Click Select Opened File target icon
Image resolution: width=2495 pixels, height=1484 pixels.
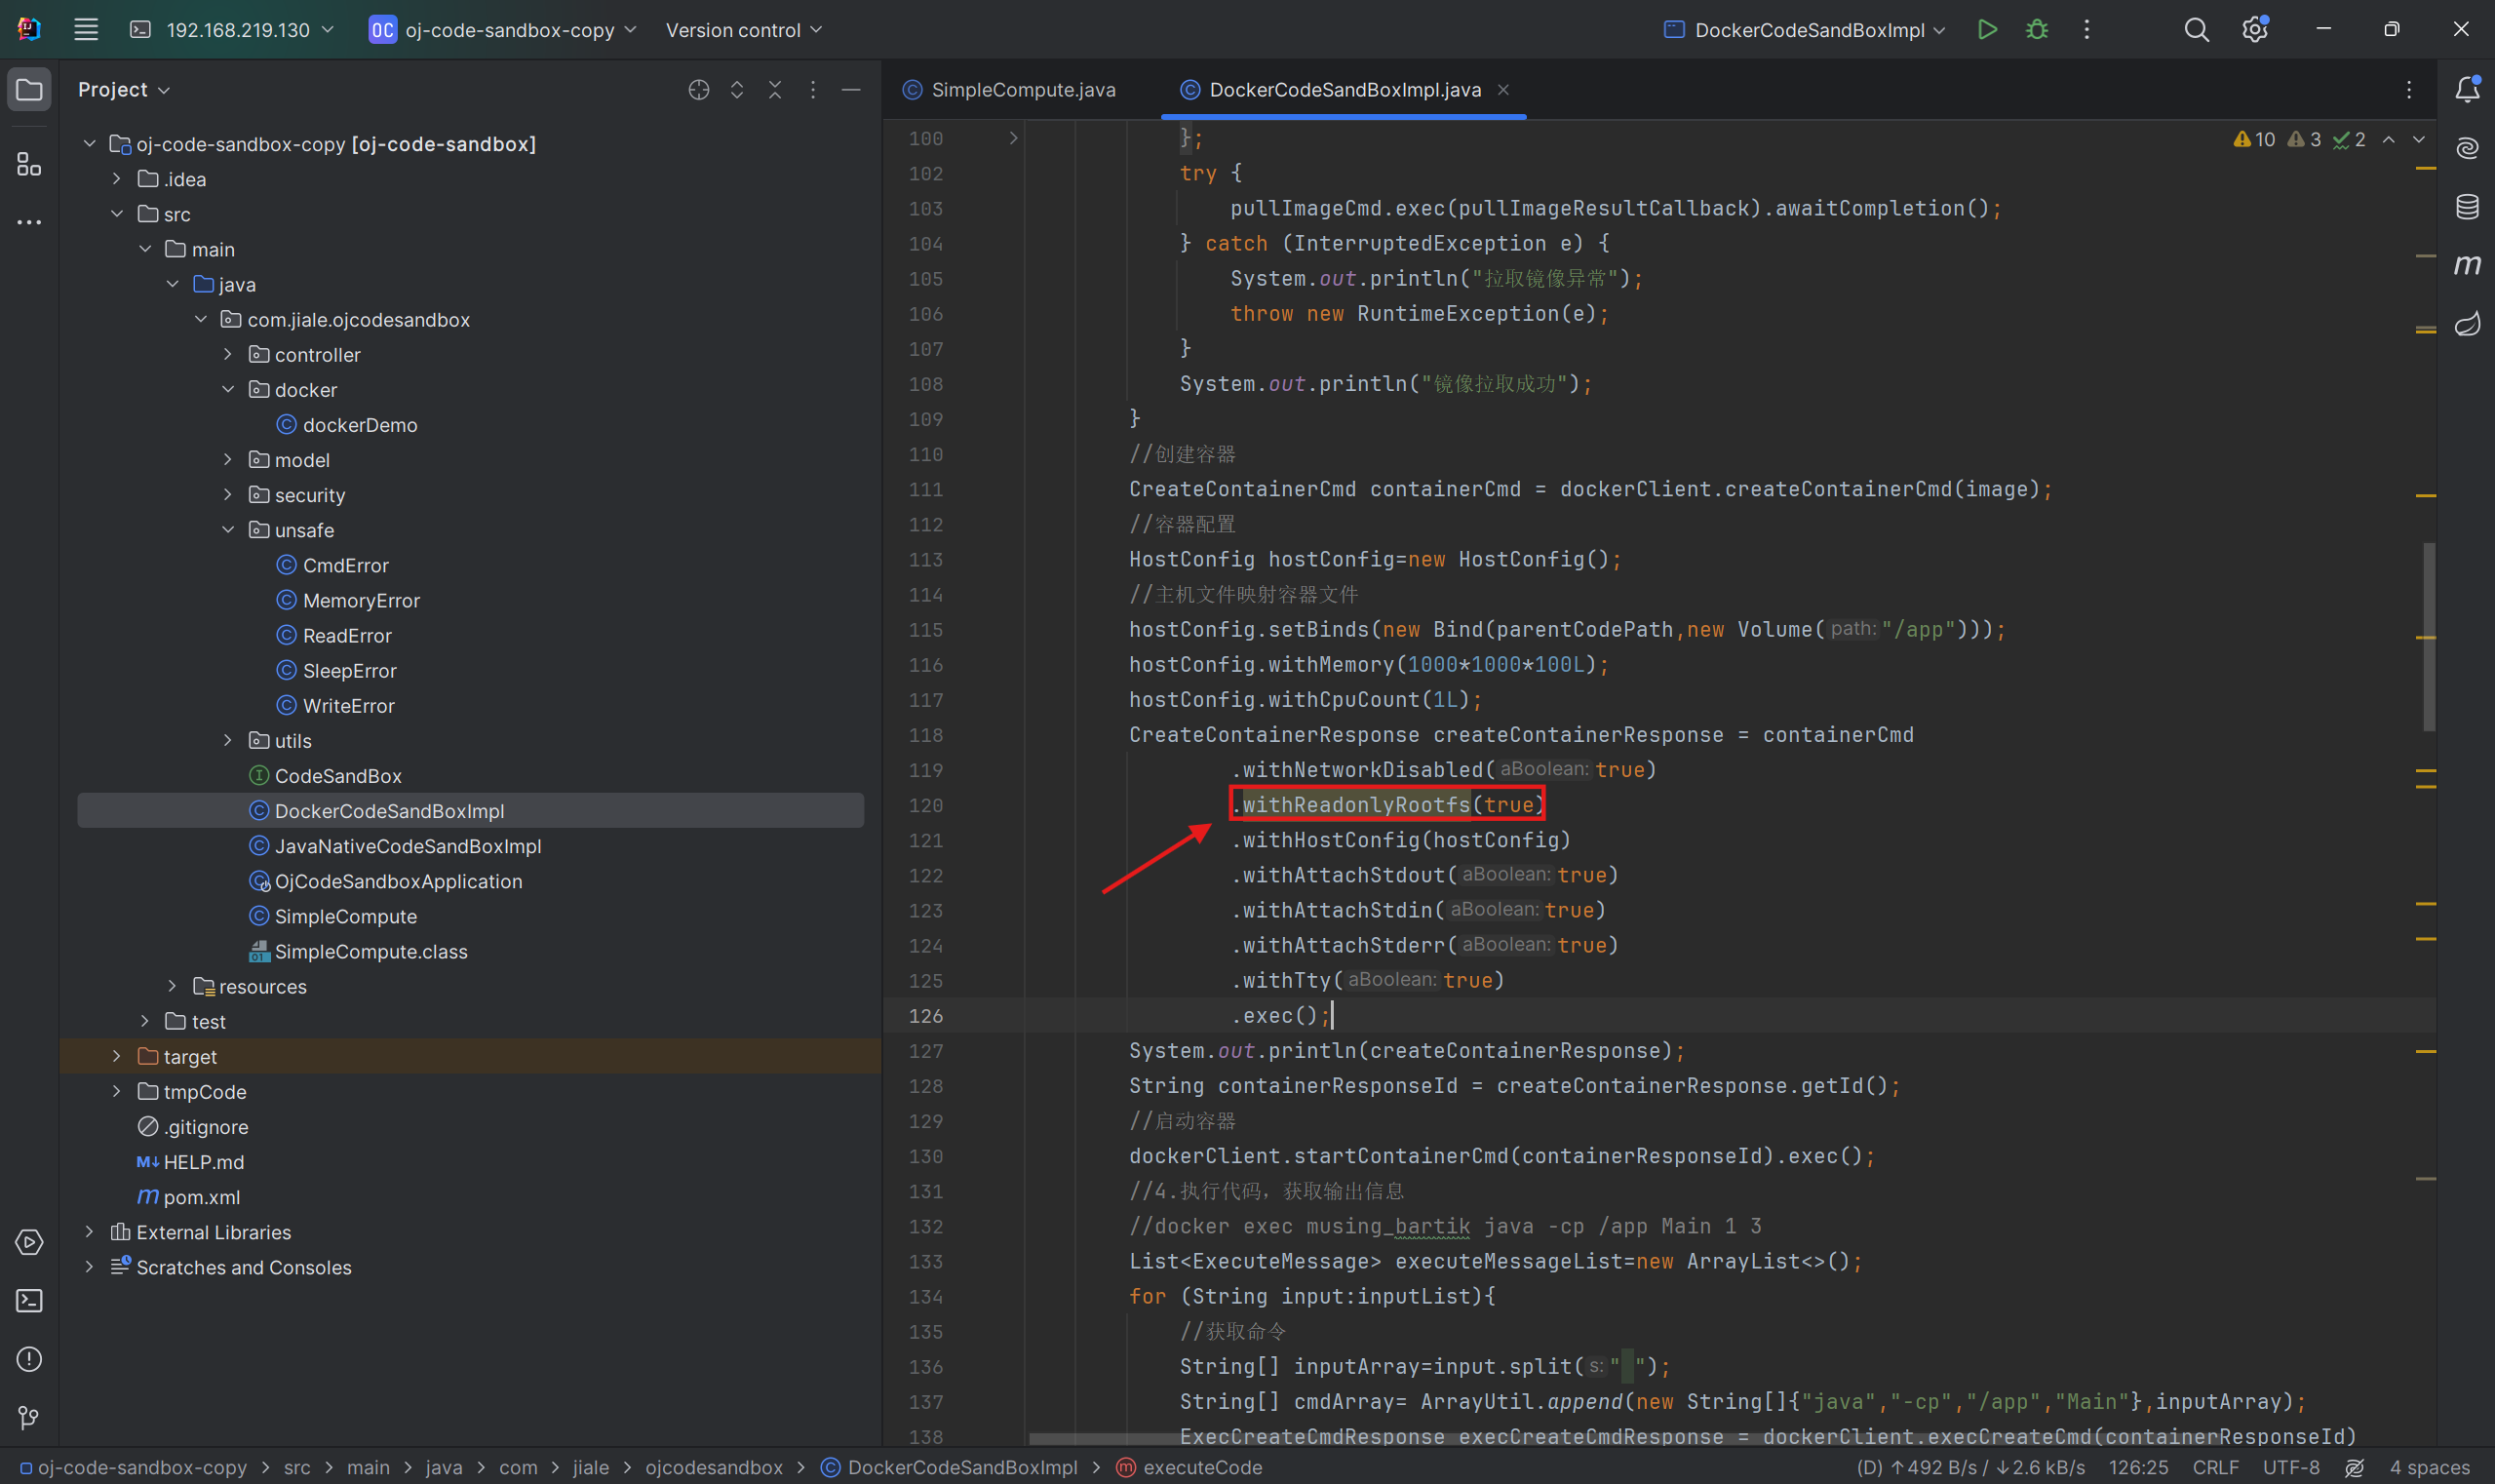699,90
